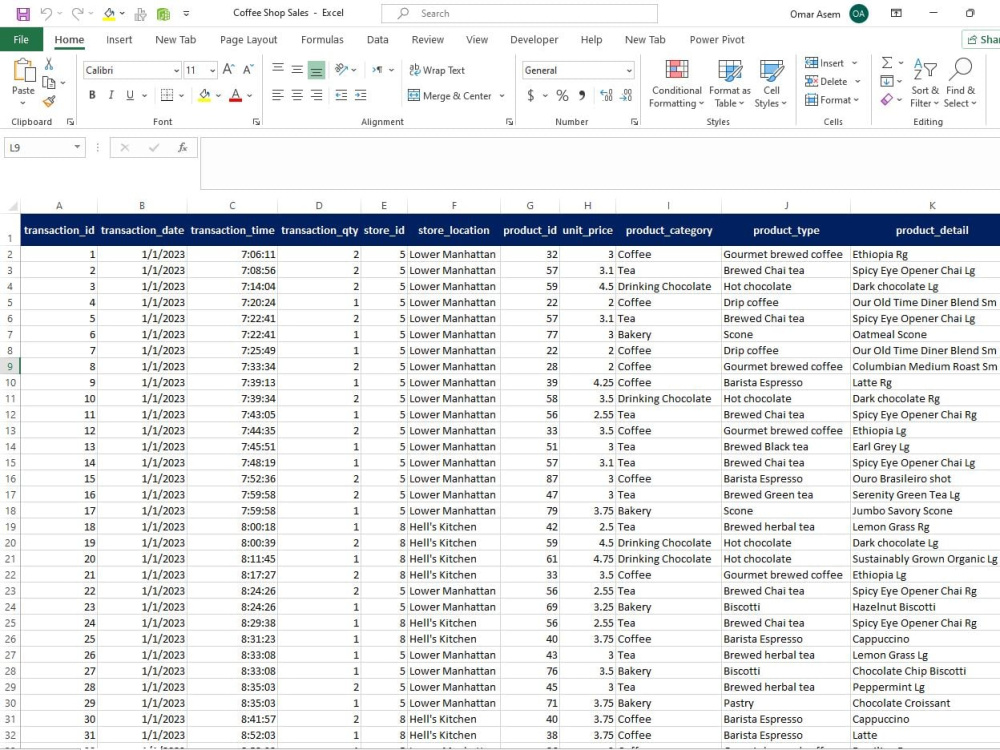Click Merge & Center button
Image resolution: width=1000 pixels, height=750 pixels.
[x=450, y=96]
